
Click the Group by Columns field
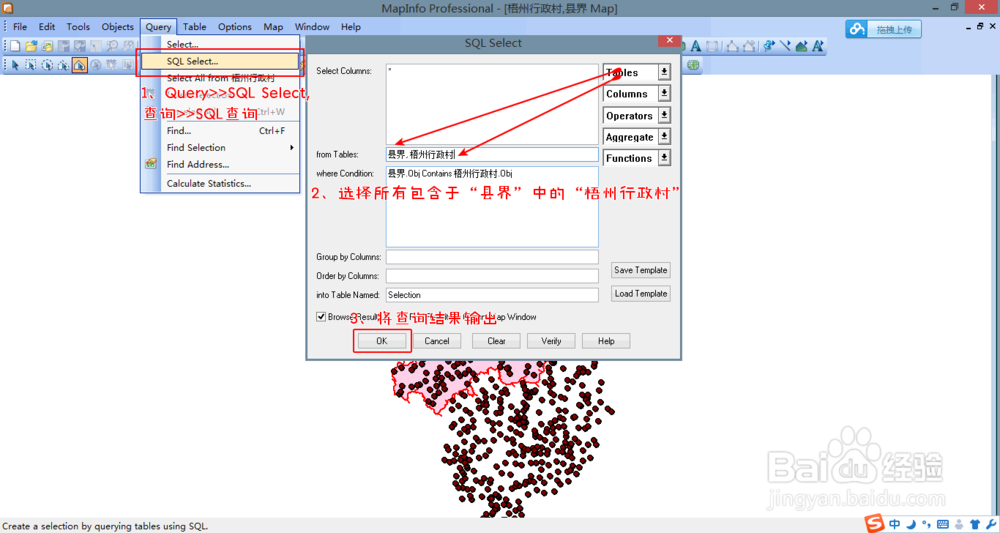[x=492, y=257]
